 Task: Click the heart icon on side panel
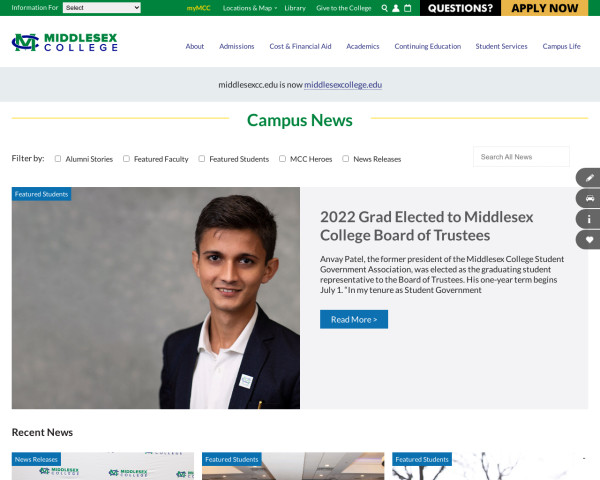tap(589, 240)
